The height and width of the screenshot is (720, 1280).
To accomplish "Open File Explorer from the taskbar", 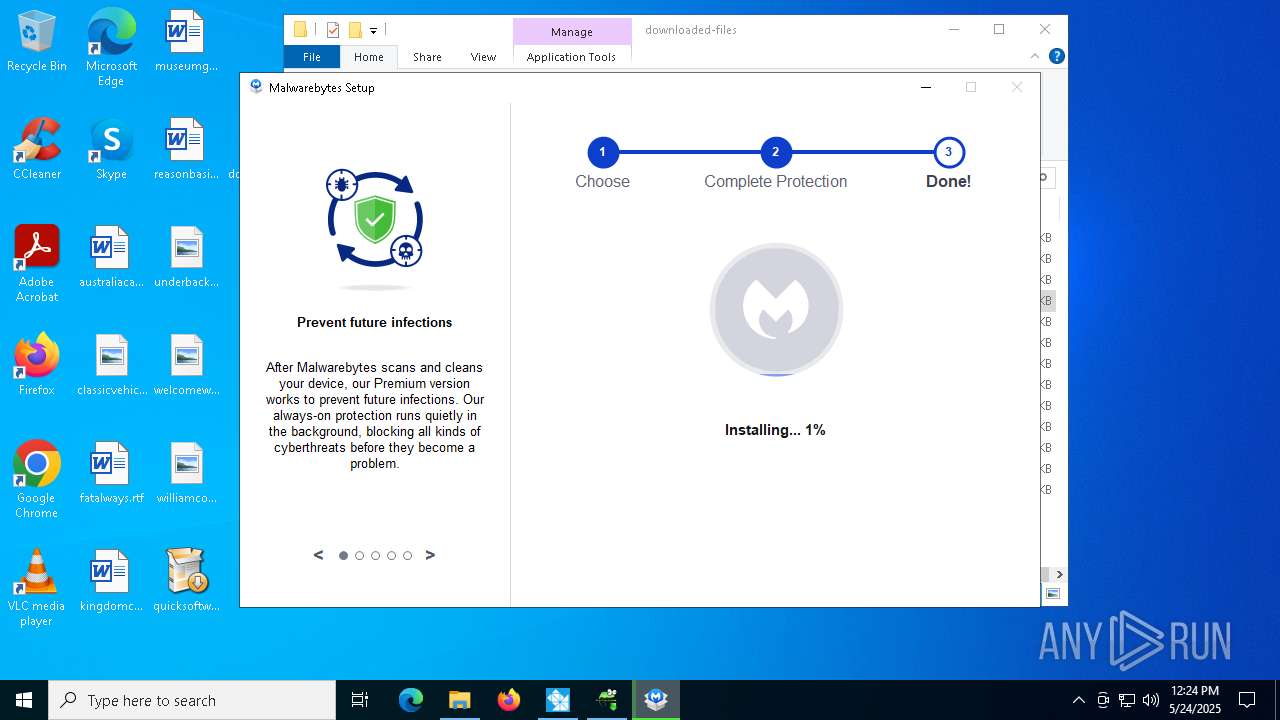I will pos(459,700).
